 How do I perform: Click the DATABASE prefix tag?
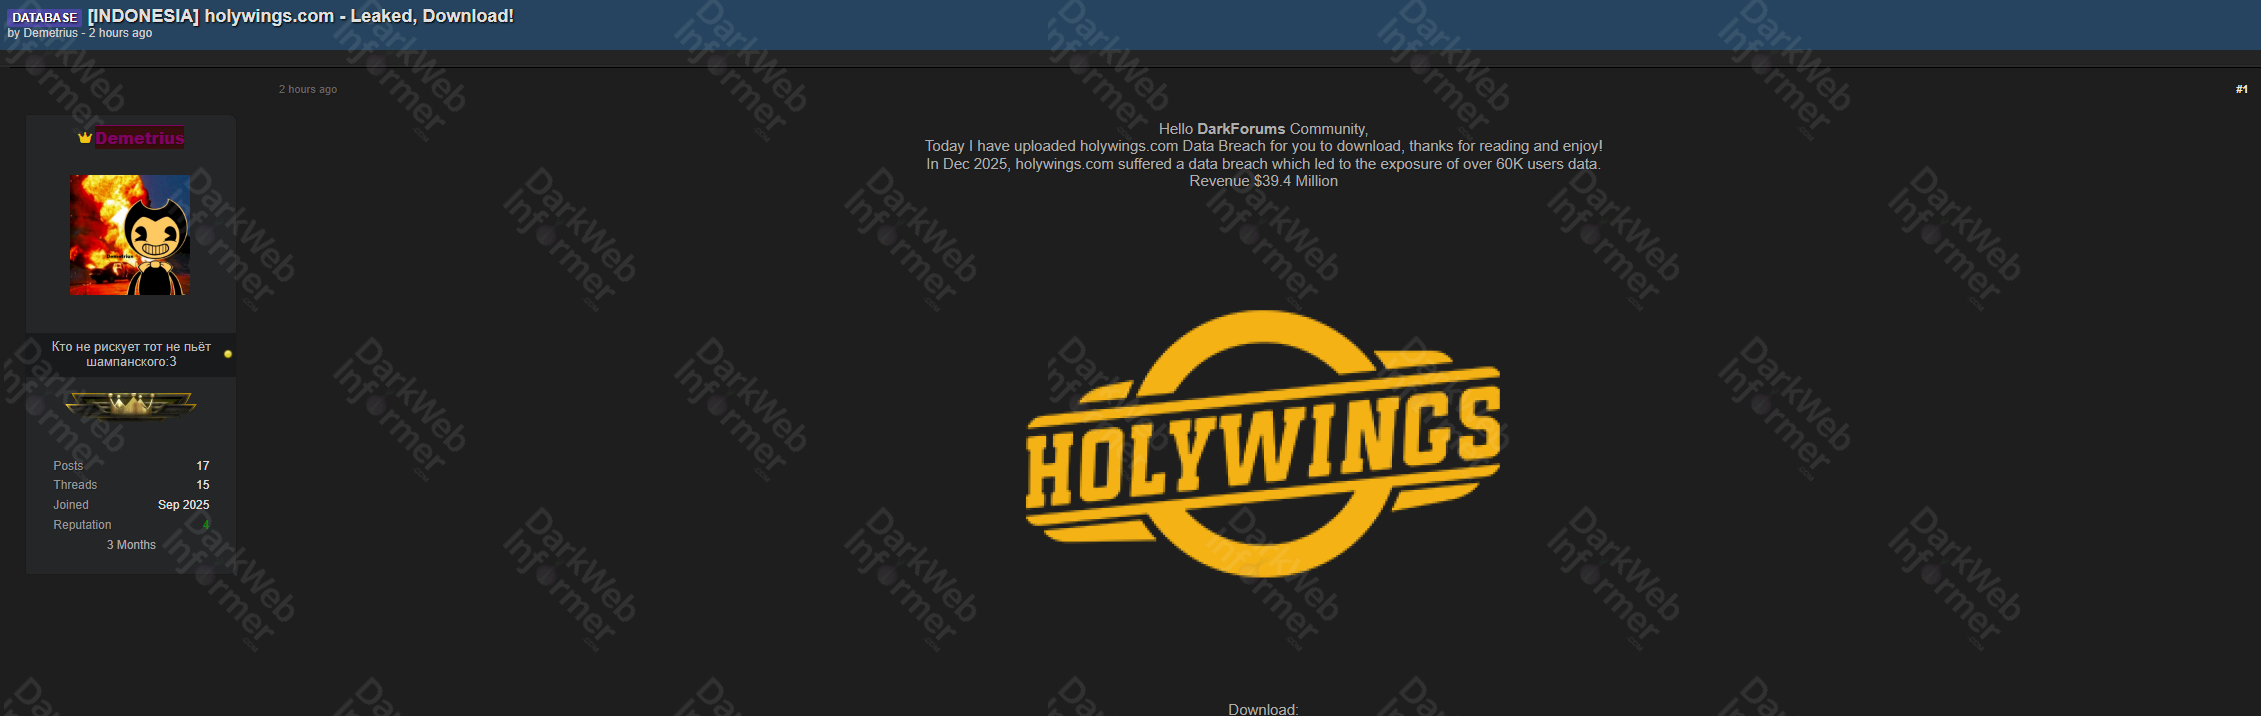[x=44, y=17]
